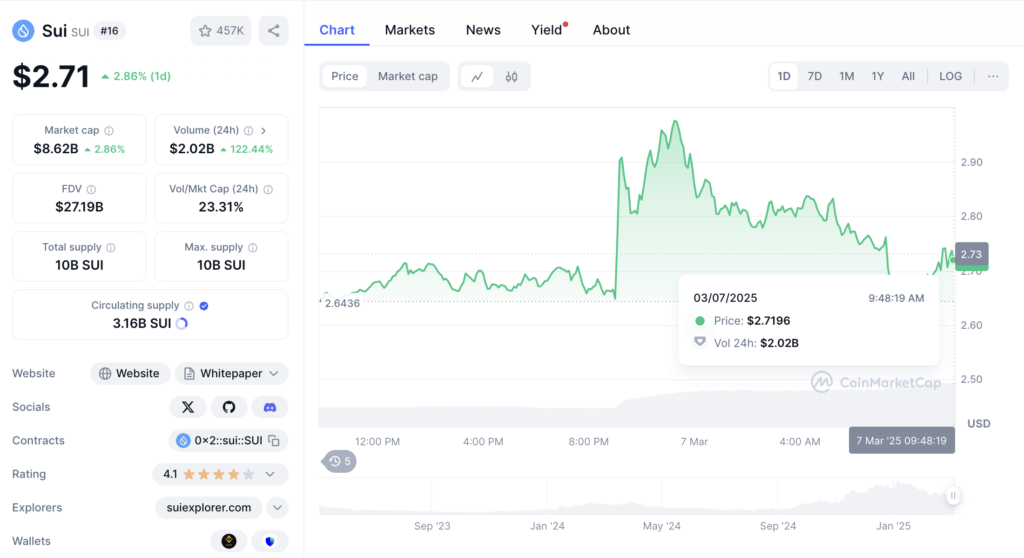Screen dimensions: 1024x558
Task: Expand the Explorers dropdown chevron
Action: click(x=277, y=508)
